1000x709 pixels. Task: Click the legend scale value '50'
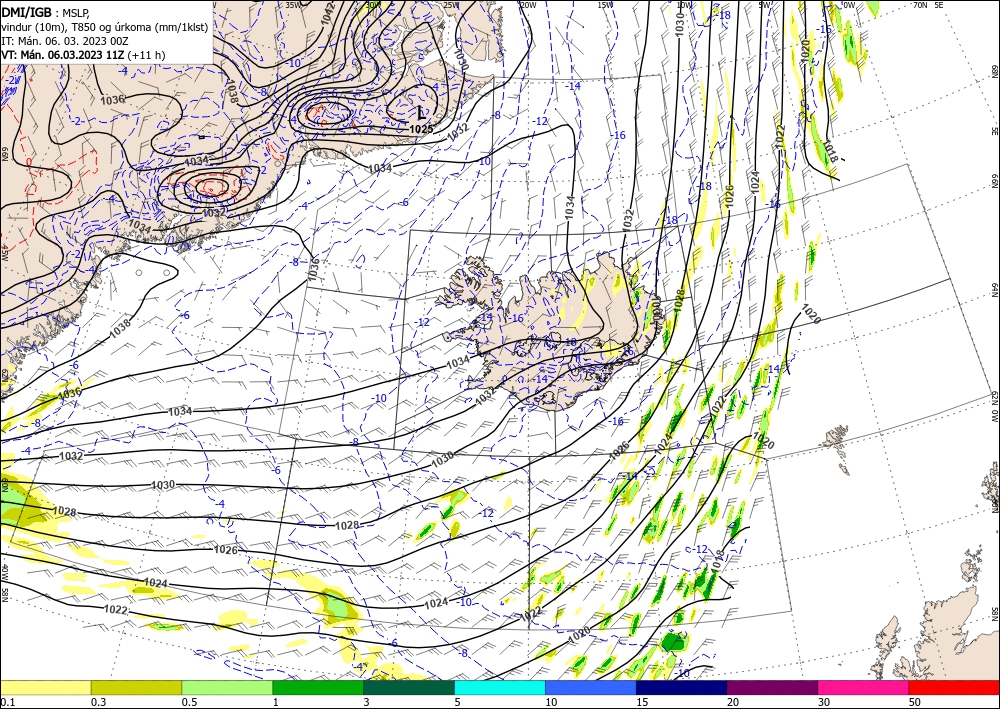(915, 702)
